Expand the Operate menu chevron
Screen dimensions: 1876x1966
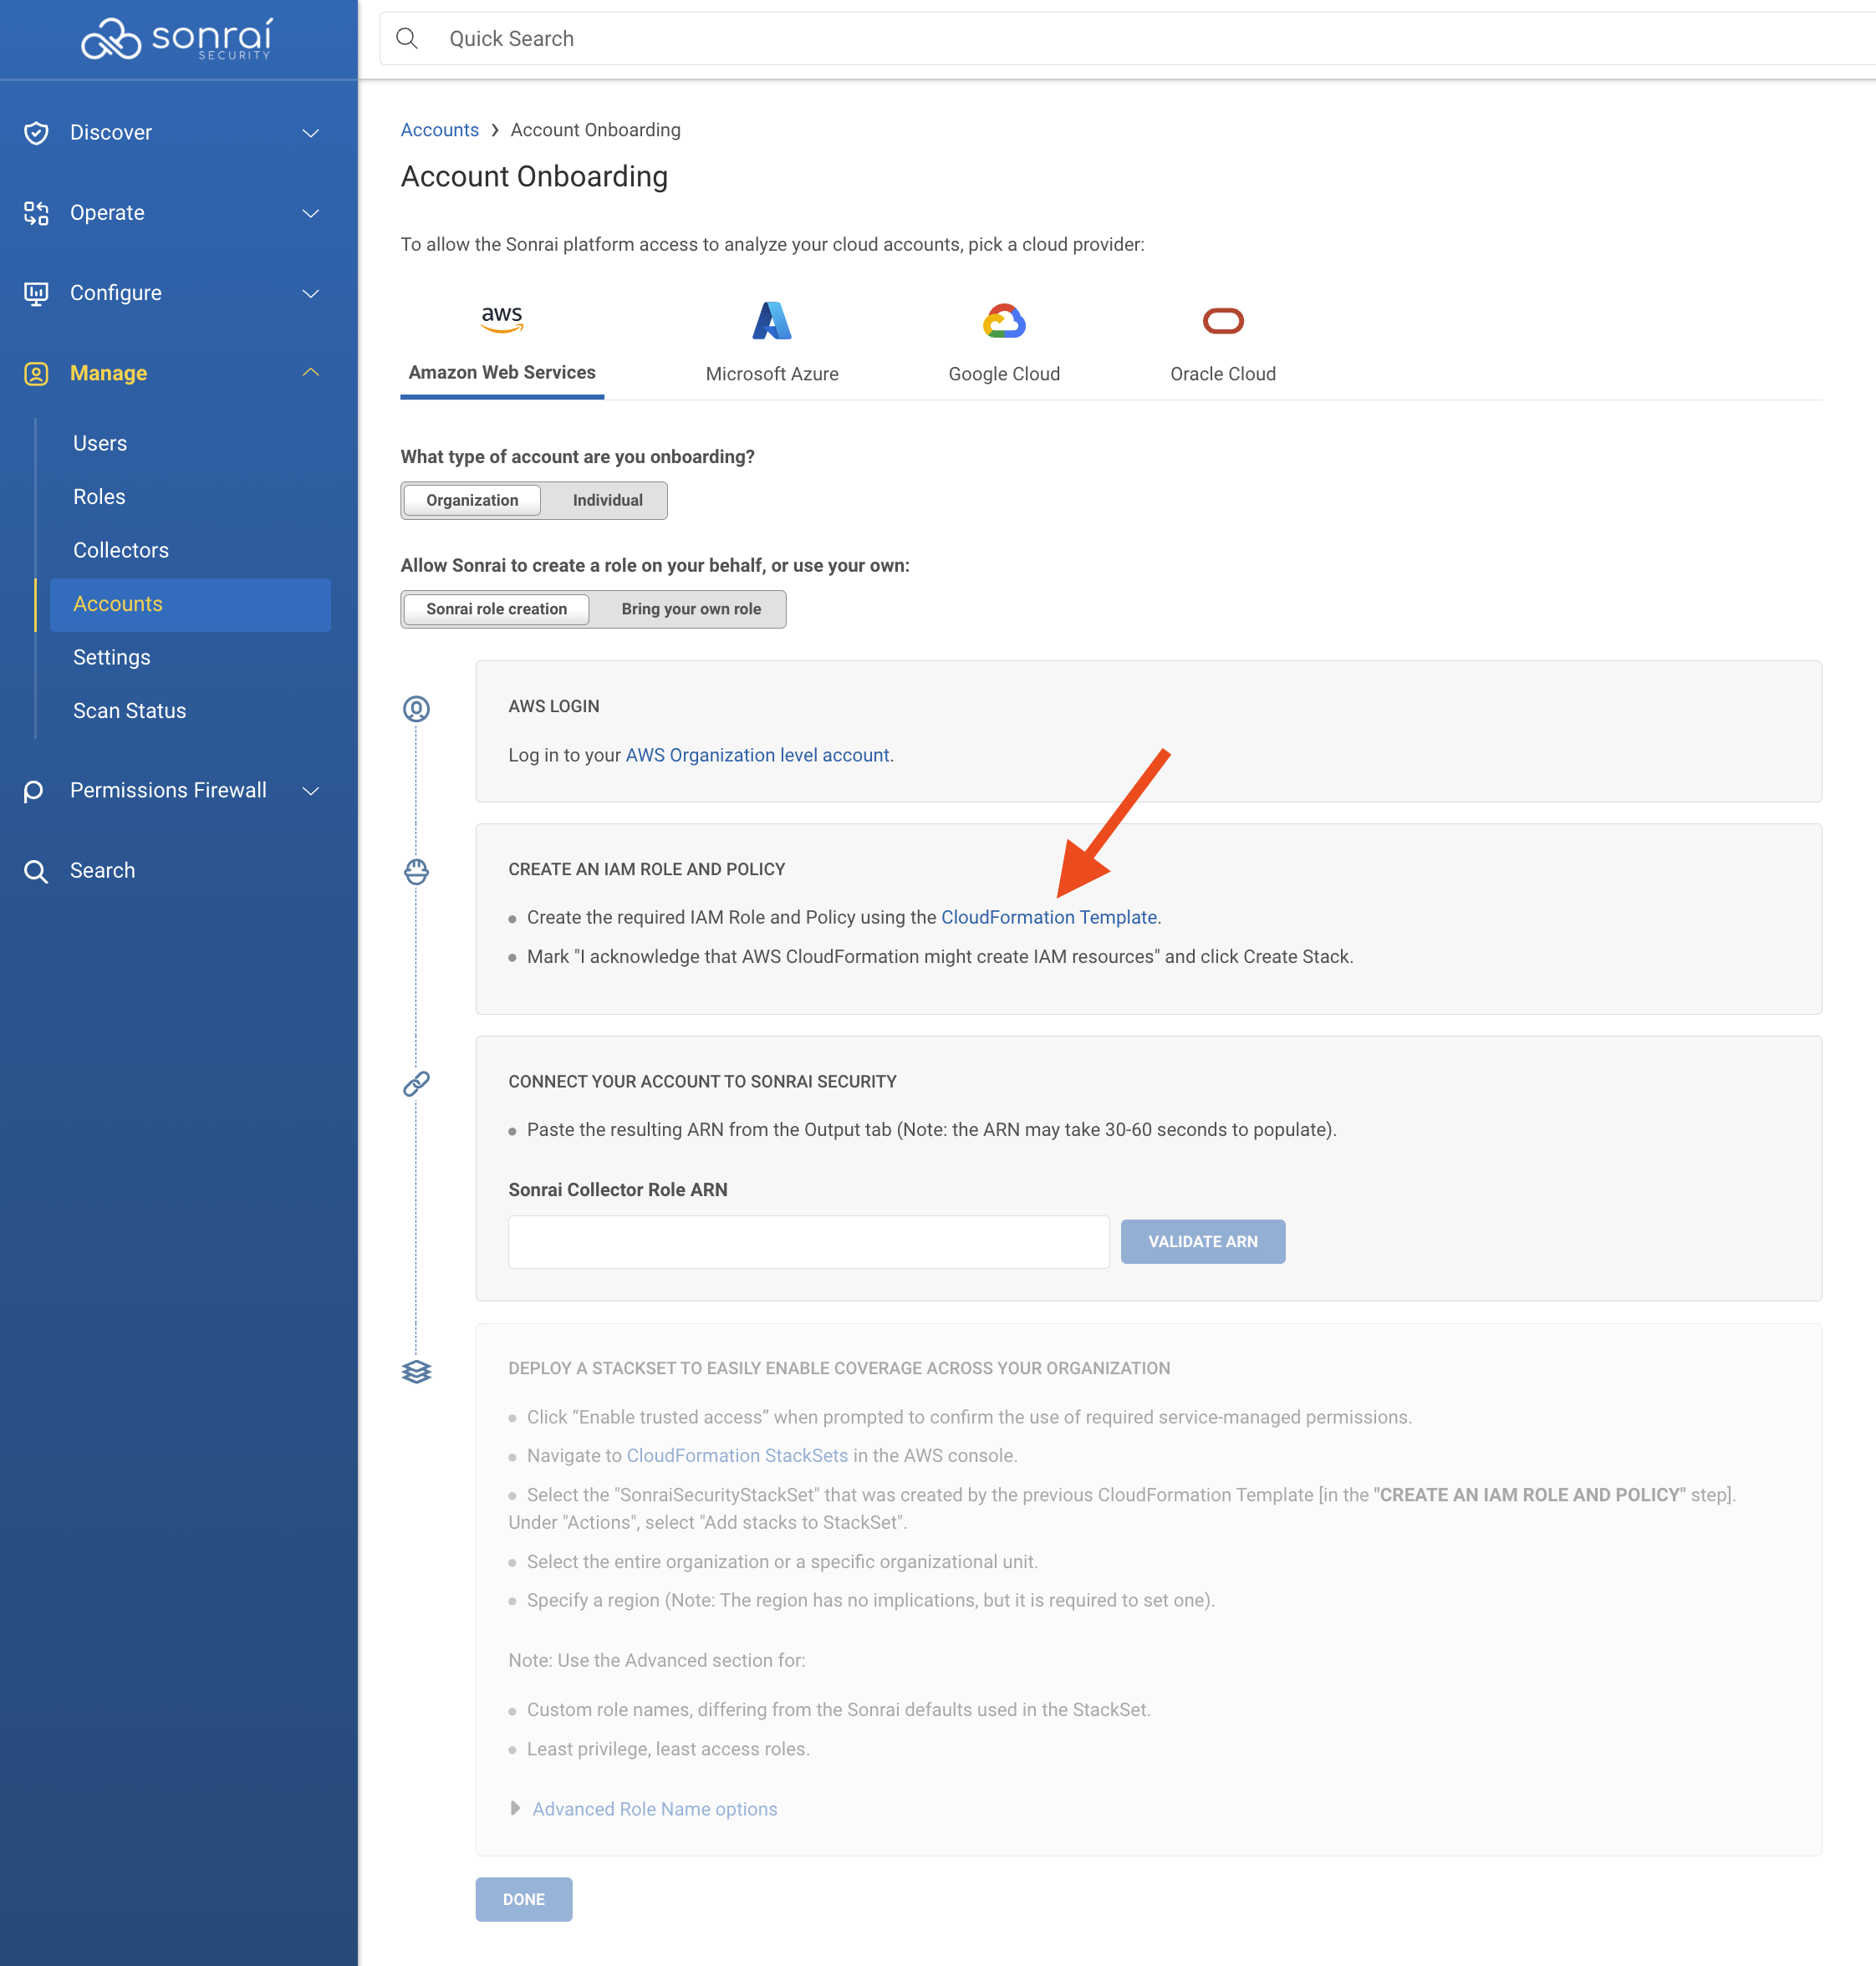[x=311, y=213]
